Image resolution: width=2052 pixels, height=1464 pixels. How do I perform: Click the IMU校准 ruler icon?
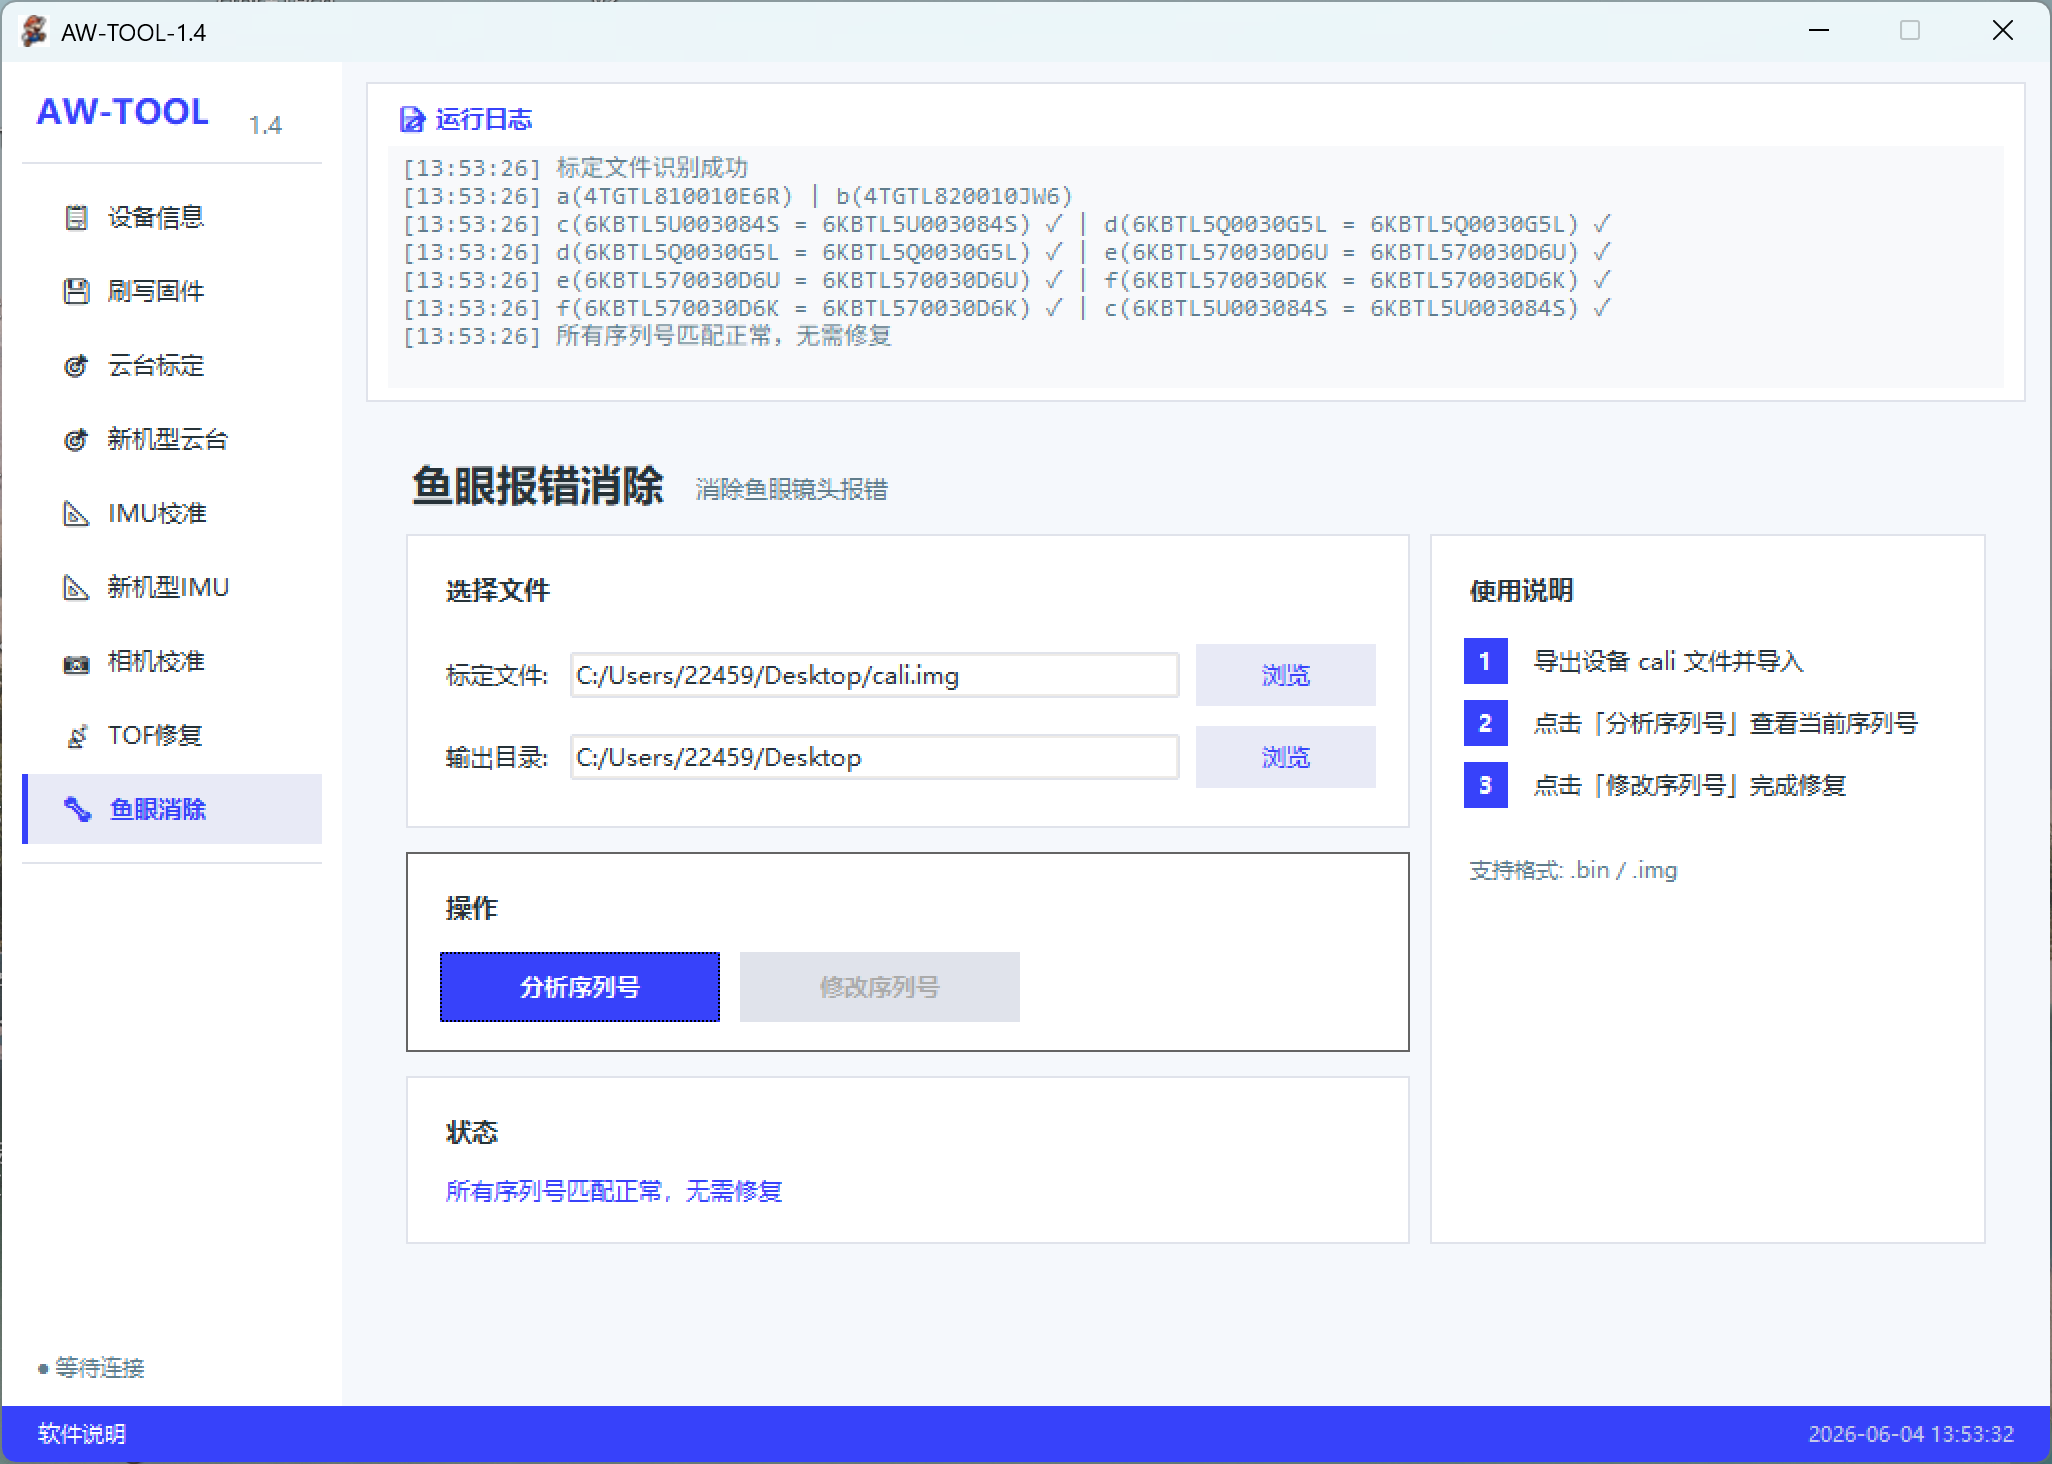pos(76,513)
